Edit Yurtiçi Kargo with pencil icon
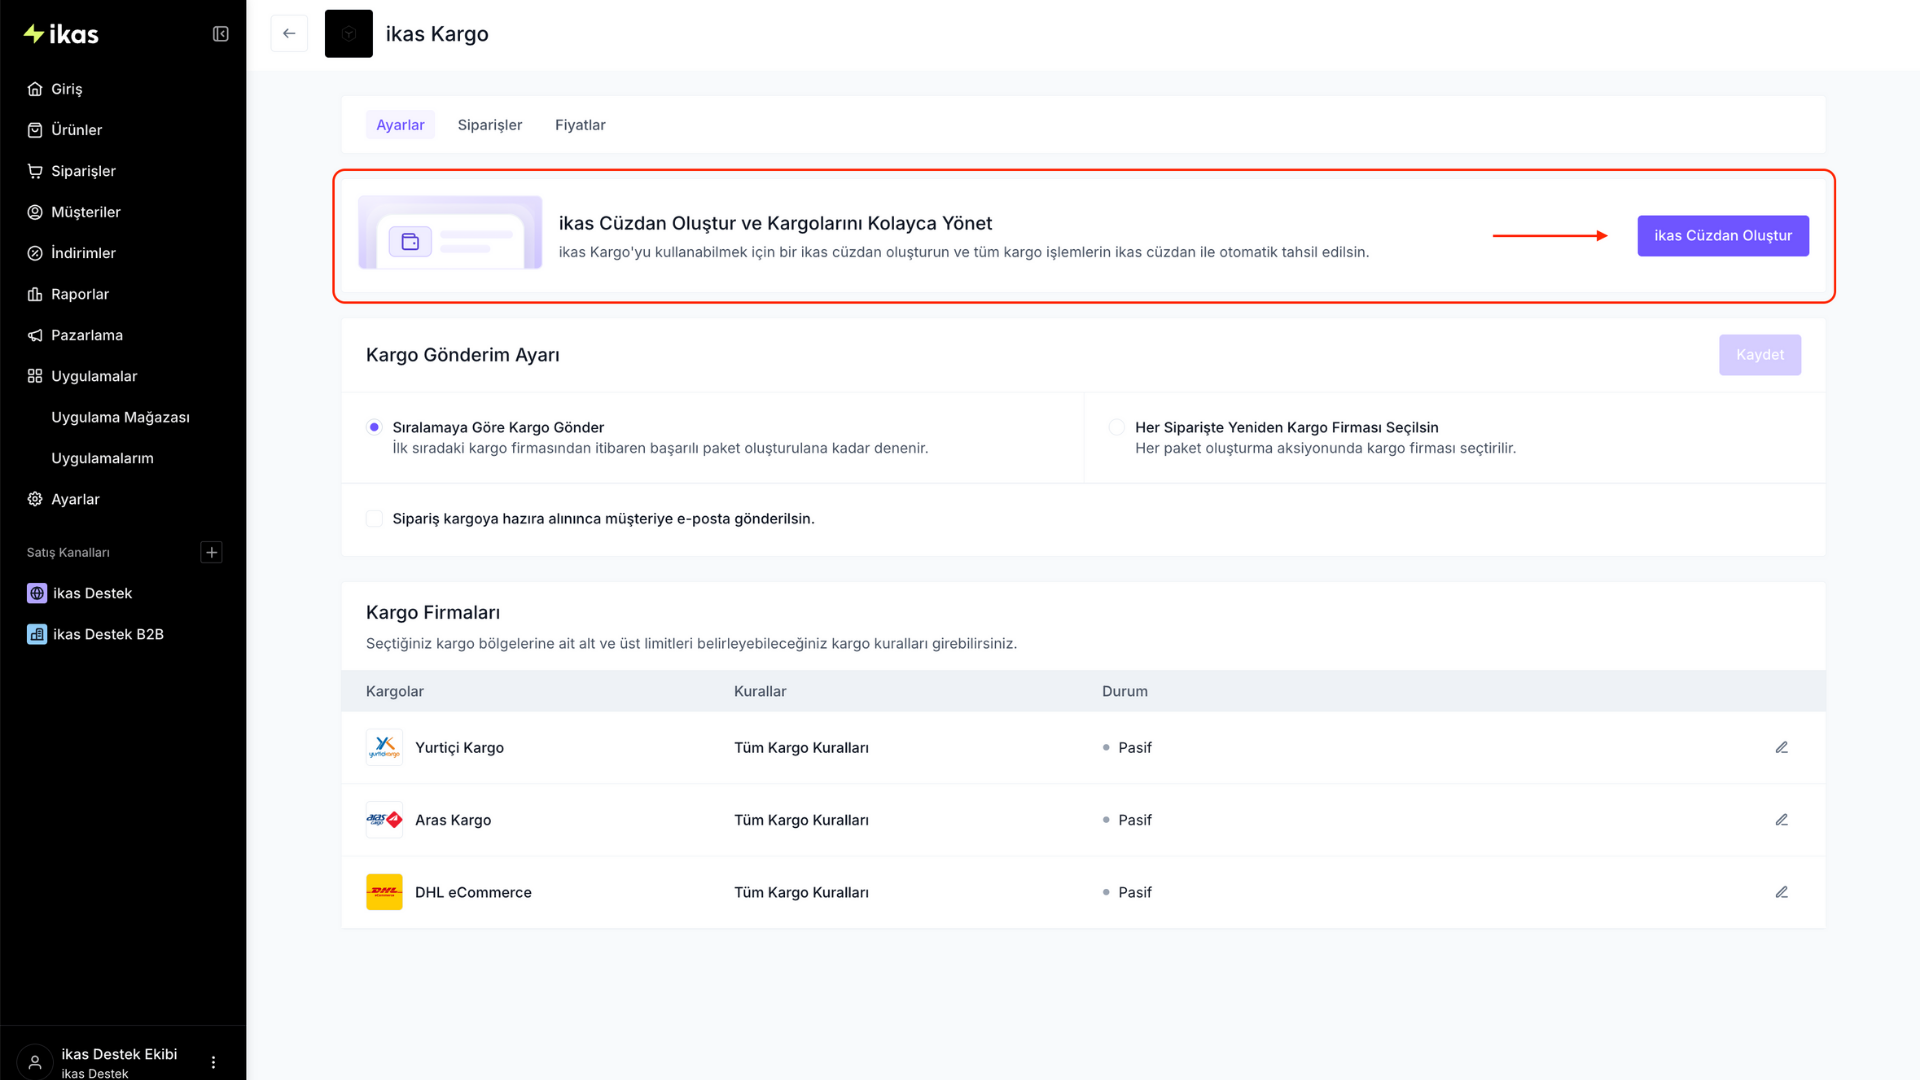Screen dimensions: 1920x1080 pos(1781,748)
